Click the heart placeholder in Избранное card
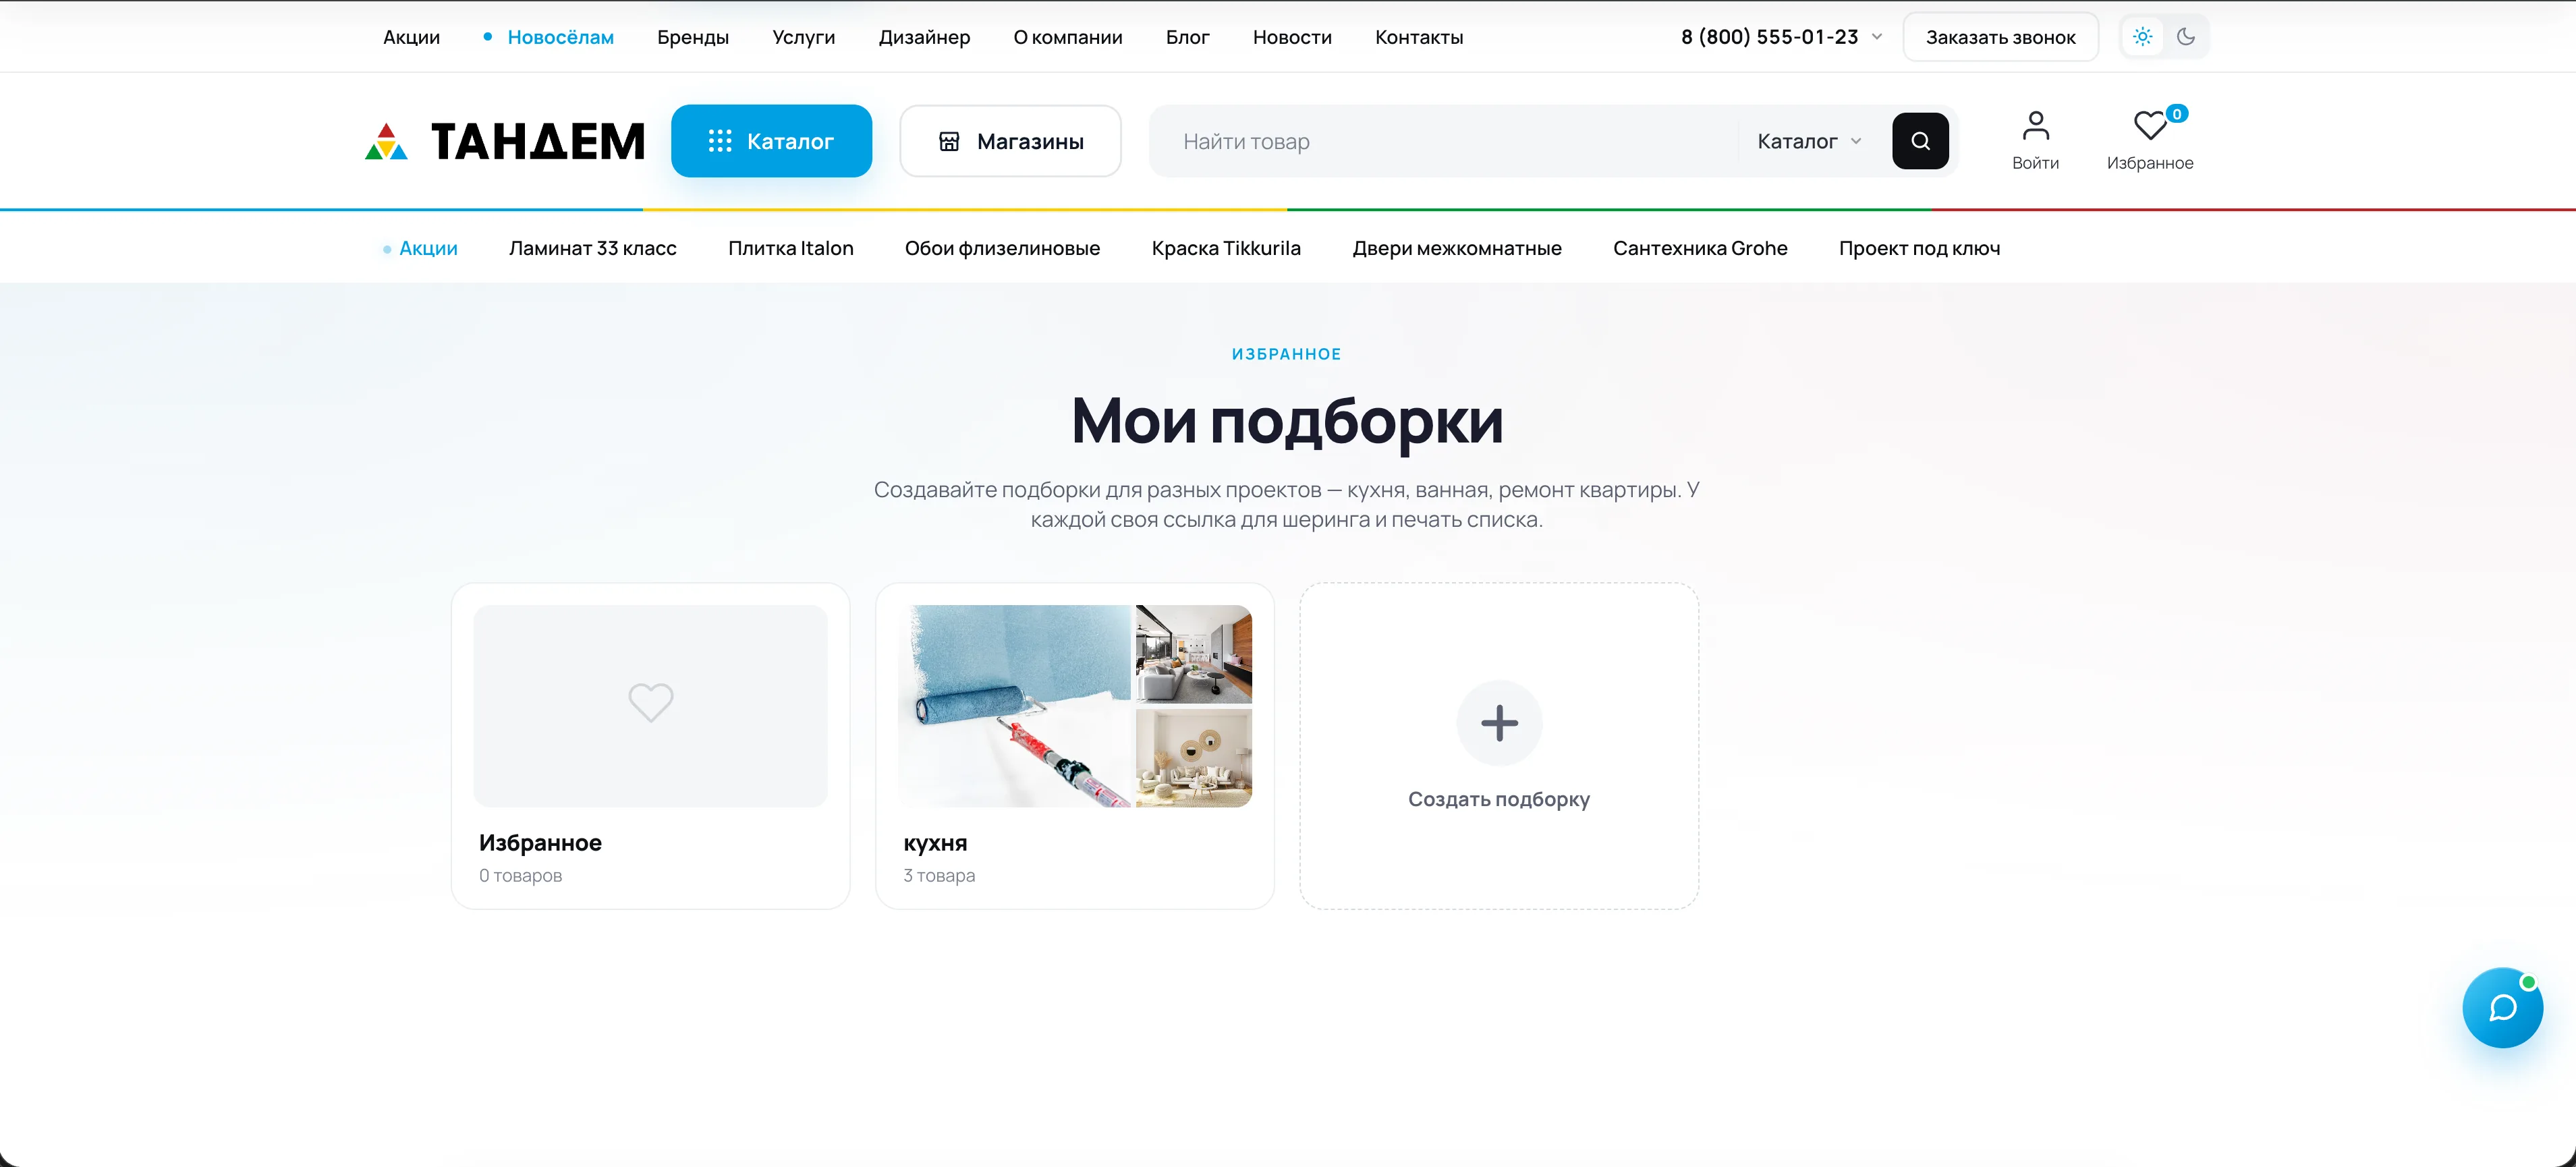The width and height of the screenshot is (2576, 1167). [x=650, y=702]
